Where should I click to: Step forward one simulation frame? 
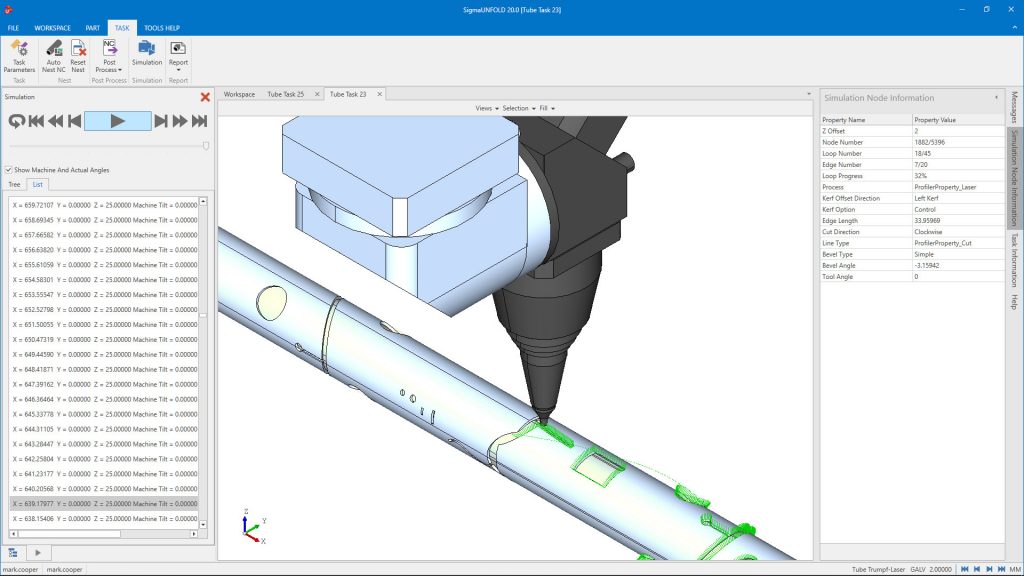pyautogui.click(x=162, y=120)
